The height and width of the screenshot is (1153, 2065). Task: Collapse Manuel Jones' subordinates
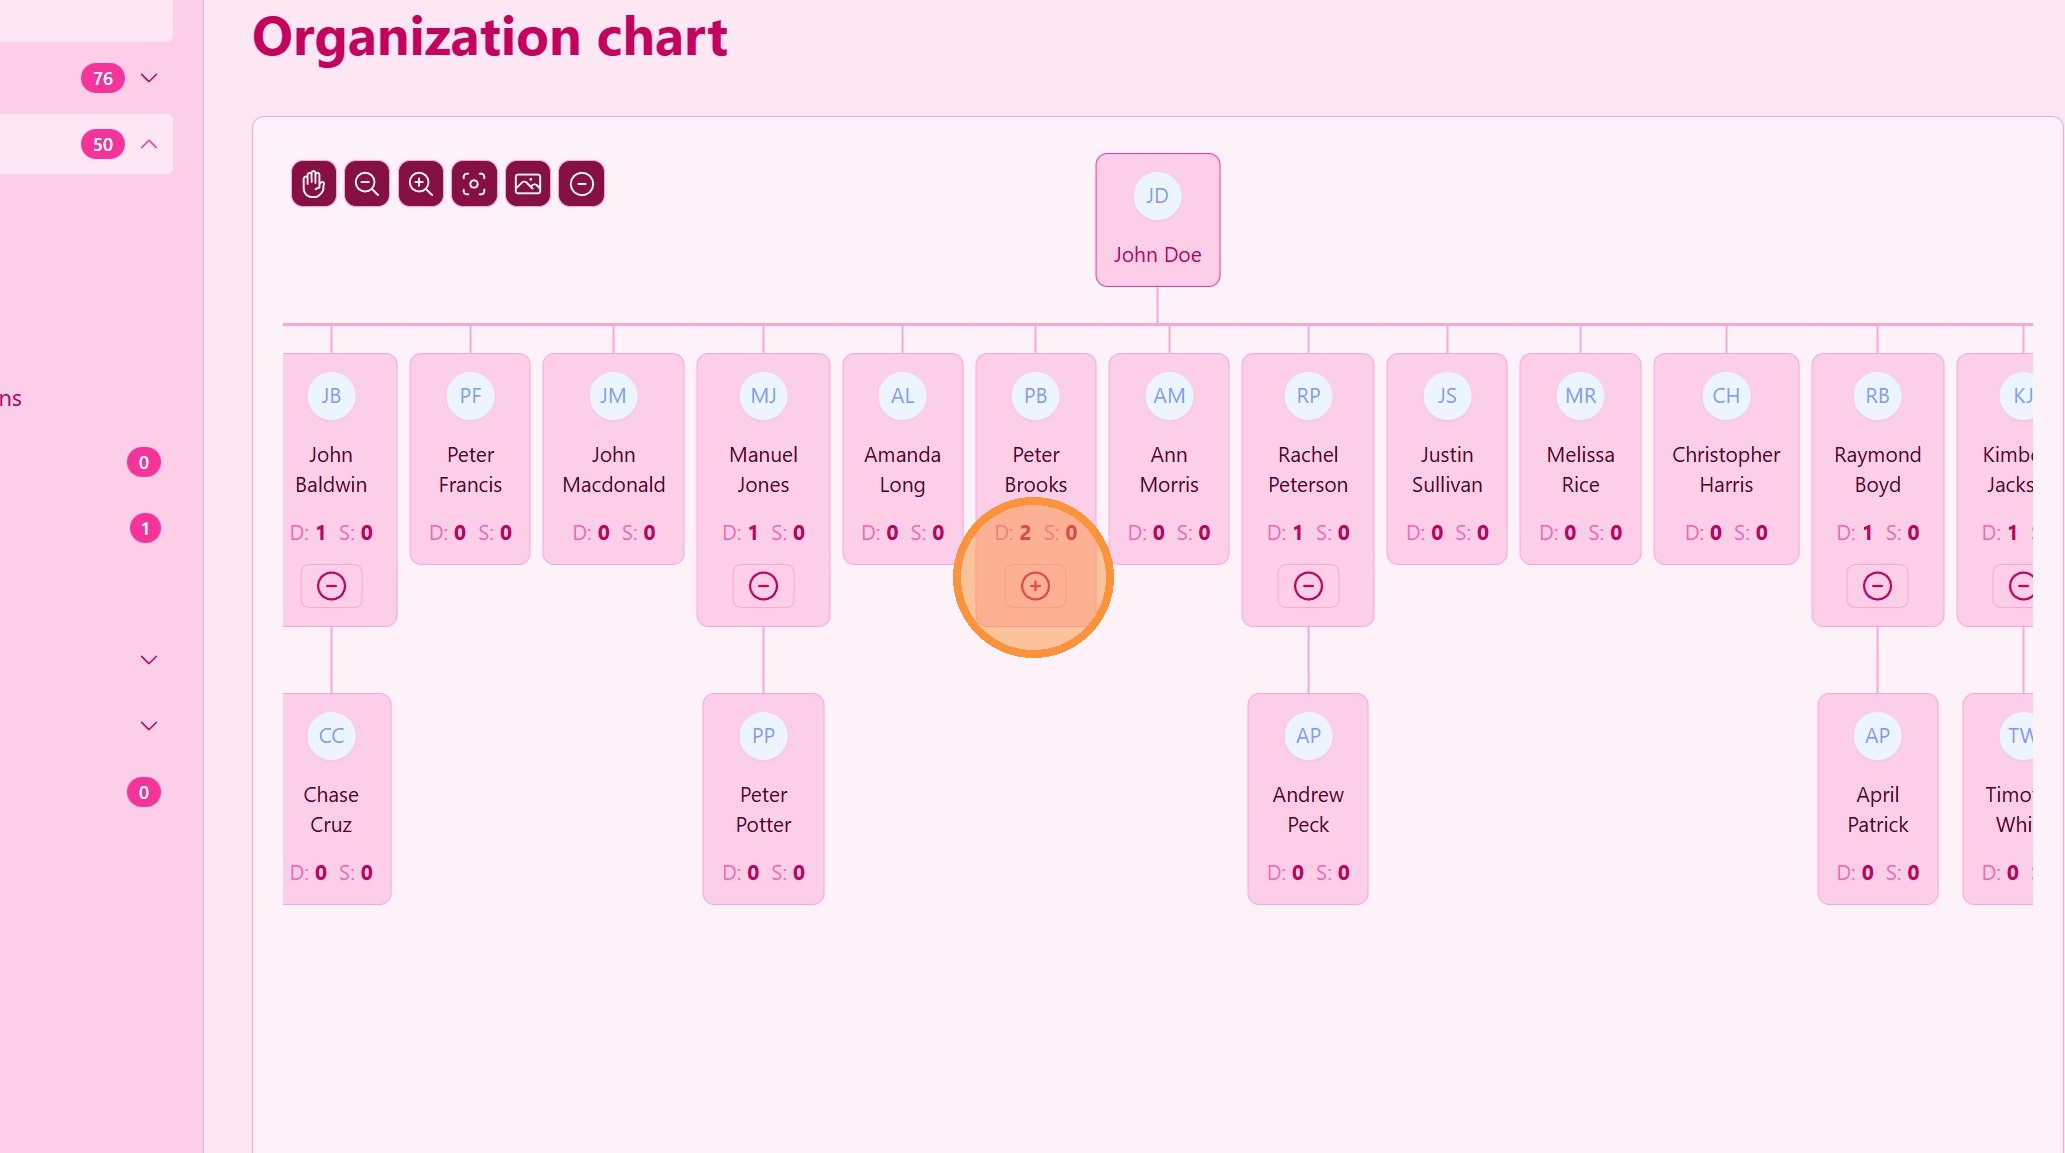763,586
